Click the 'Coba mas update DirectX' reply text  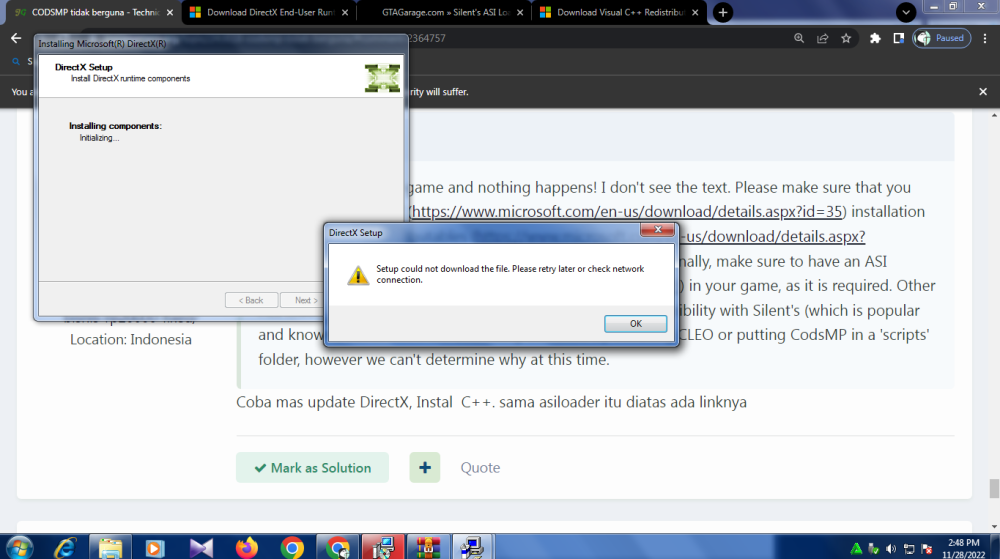click(x=491, y=402)
